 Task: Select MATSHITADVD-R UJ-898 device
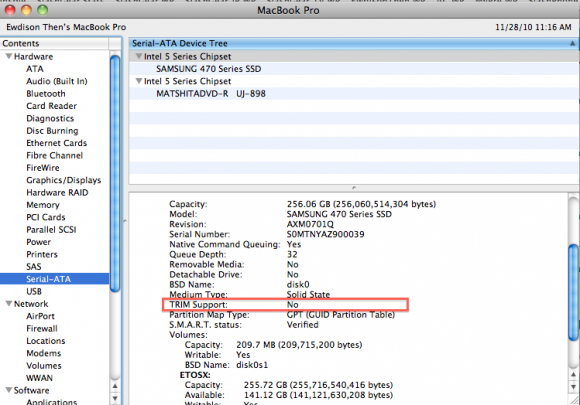tap(210, 94)
